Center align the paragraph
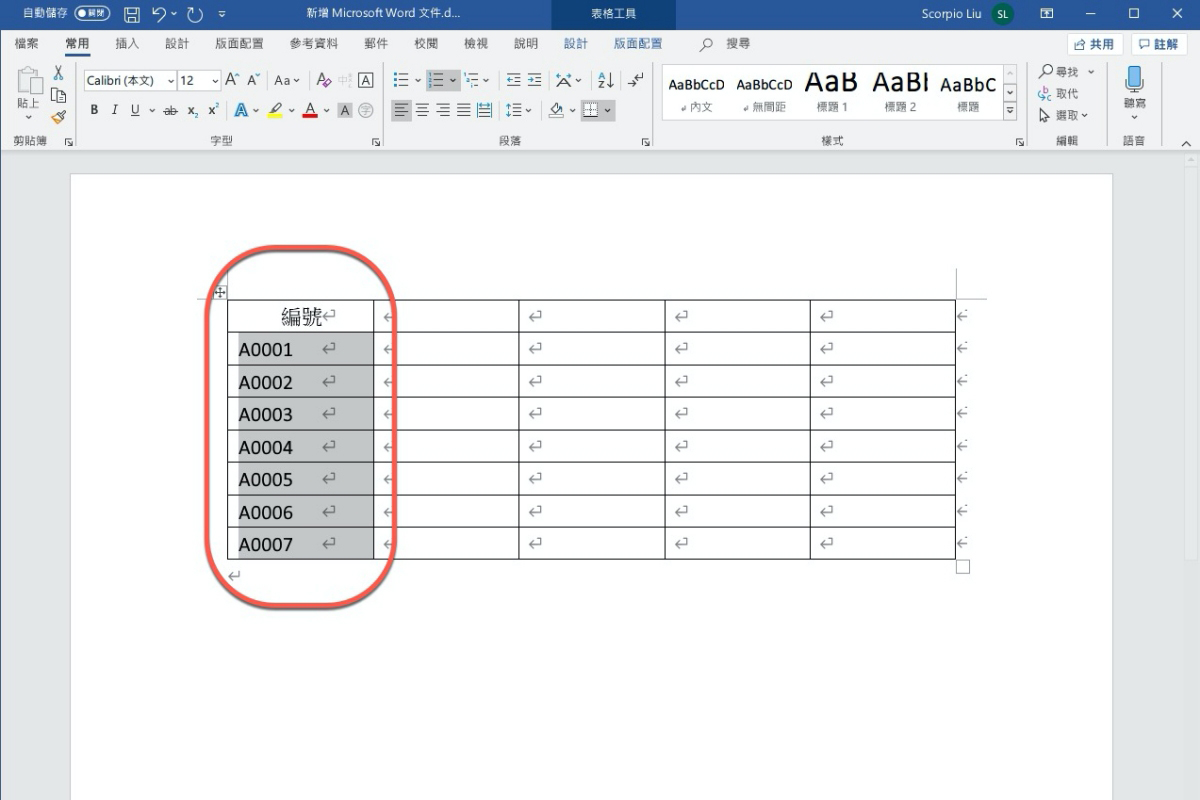The width and height of the screenshot is (1200, 800). (x=422, y=110)
